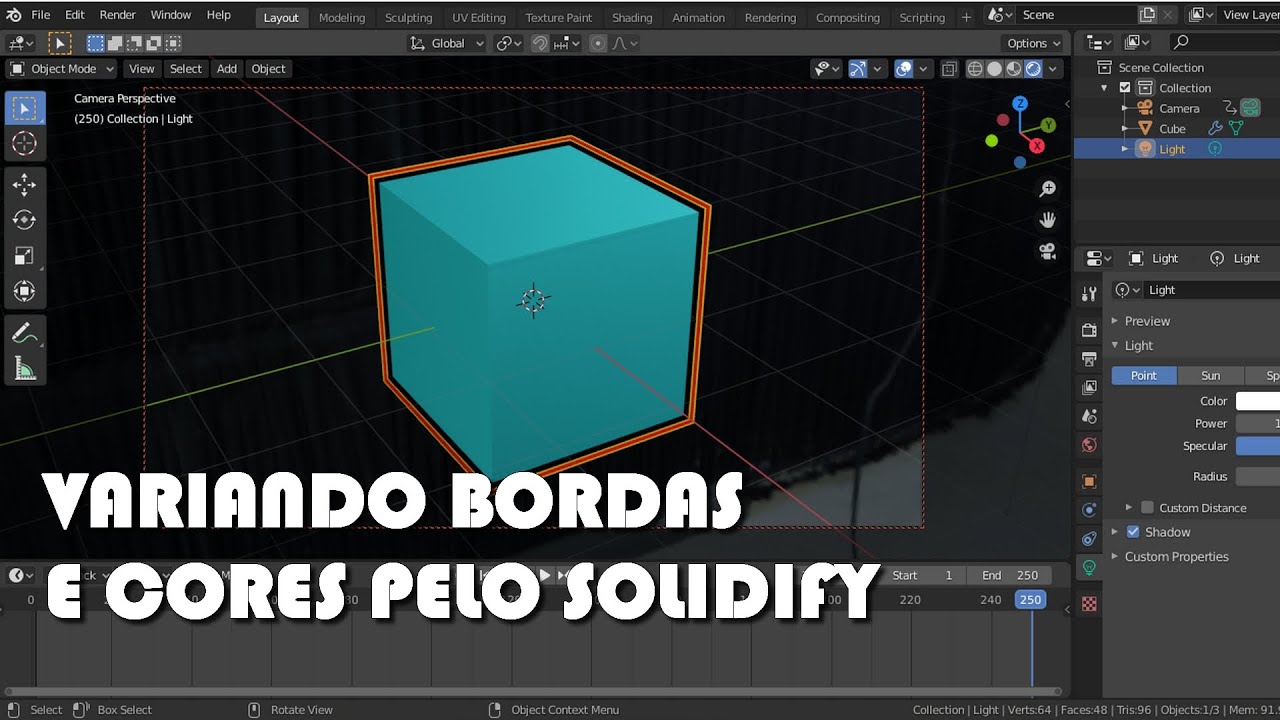Click the Z axis gizmo handle
Screen dimensions: 1280x720
pos(1020,103)
